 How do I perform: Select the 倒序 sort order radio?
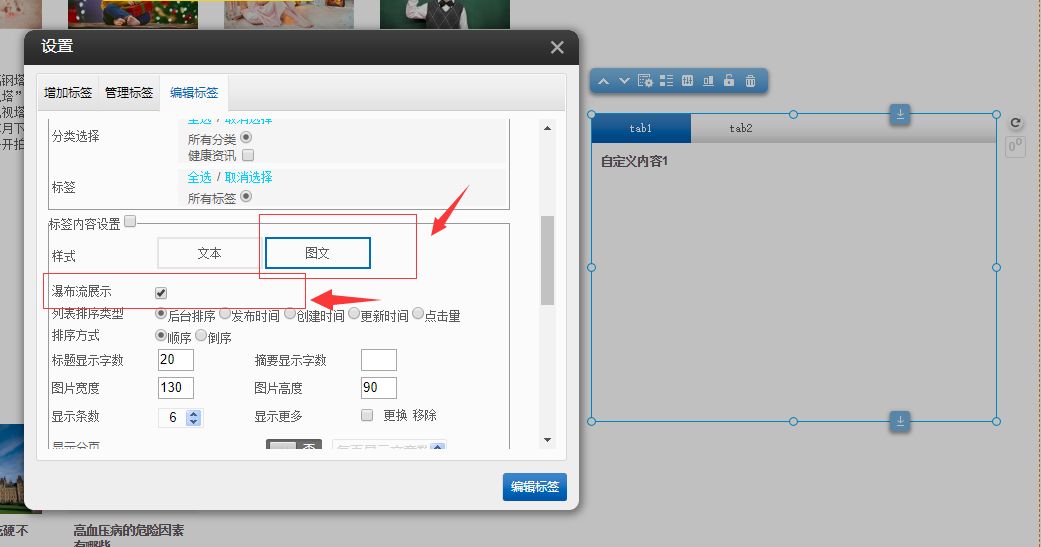pos(201,336)
